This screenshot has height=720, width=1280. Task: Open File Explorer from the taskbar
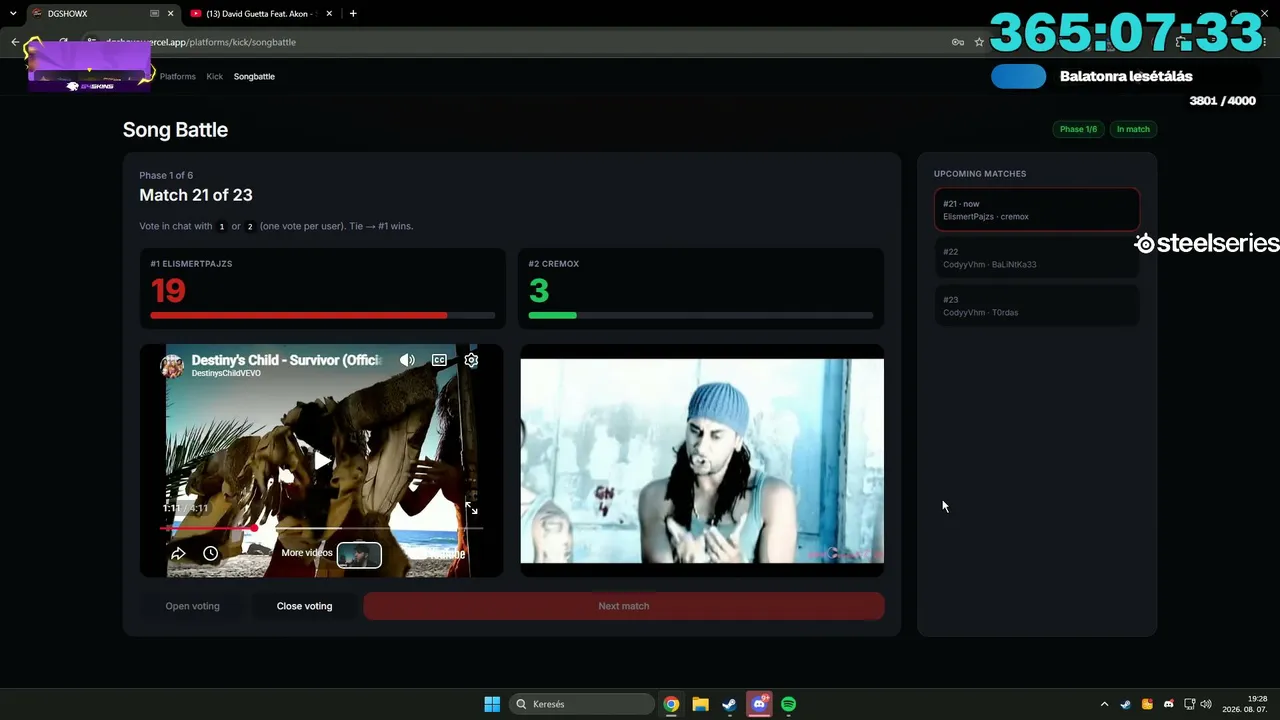700,704
